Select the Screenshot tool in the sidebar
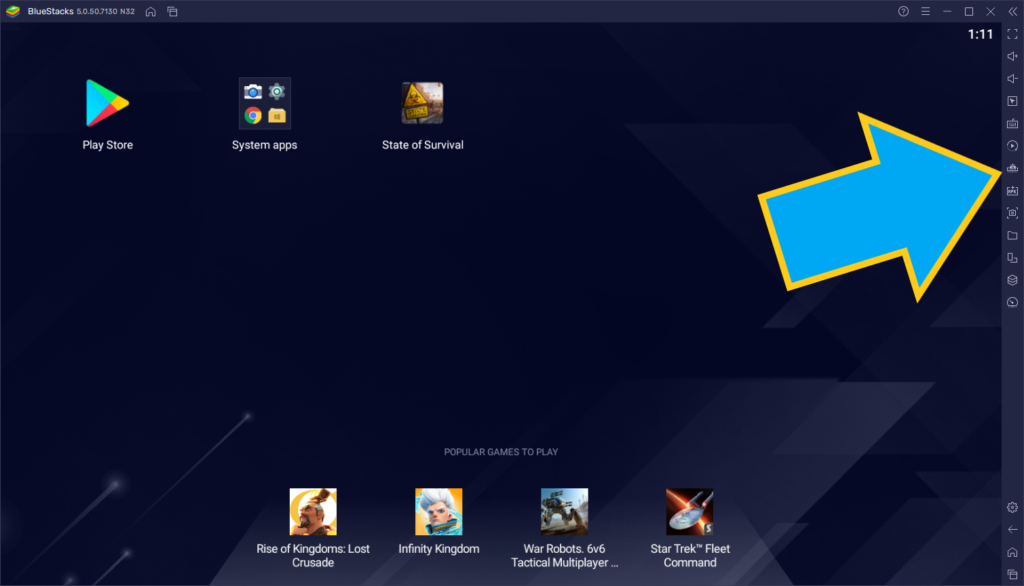The image size is (1024, 586). [x=1011, y=212]
